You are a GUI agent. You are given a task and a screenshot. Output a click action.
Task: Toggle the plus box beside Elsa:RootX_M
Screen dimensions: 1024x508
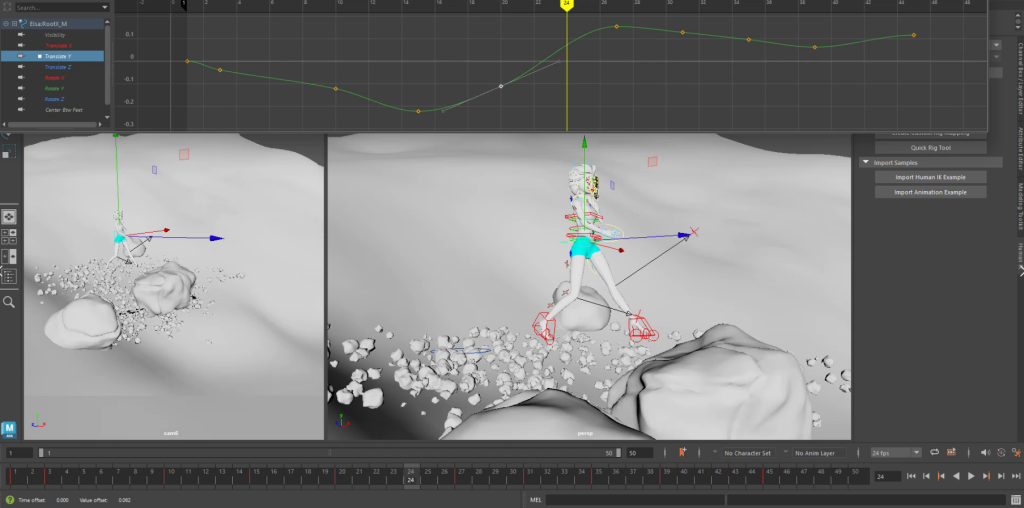pos(14,24)
